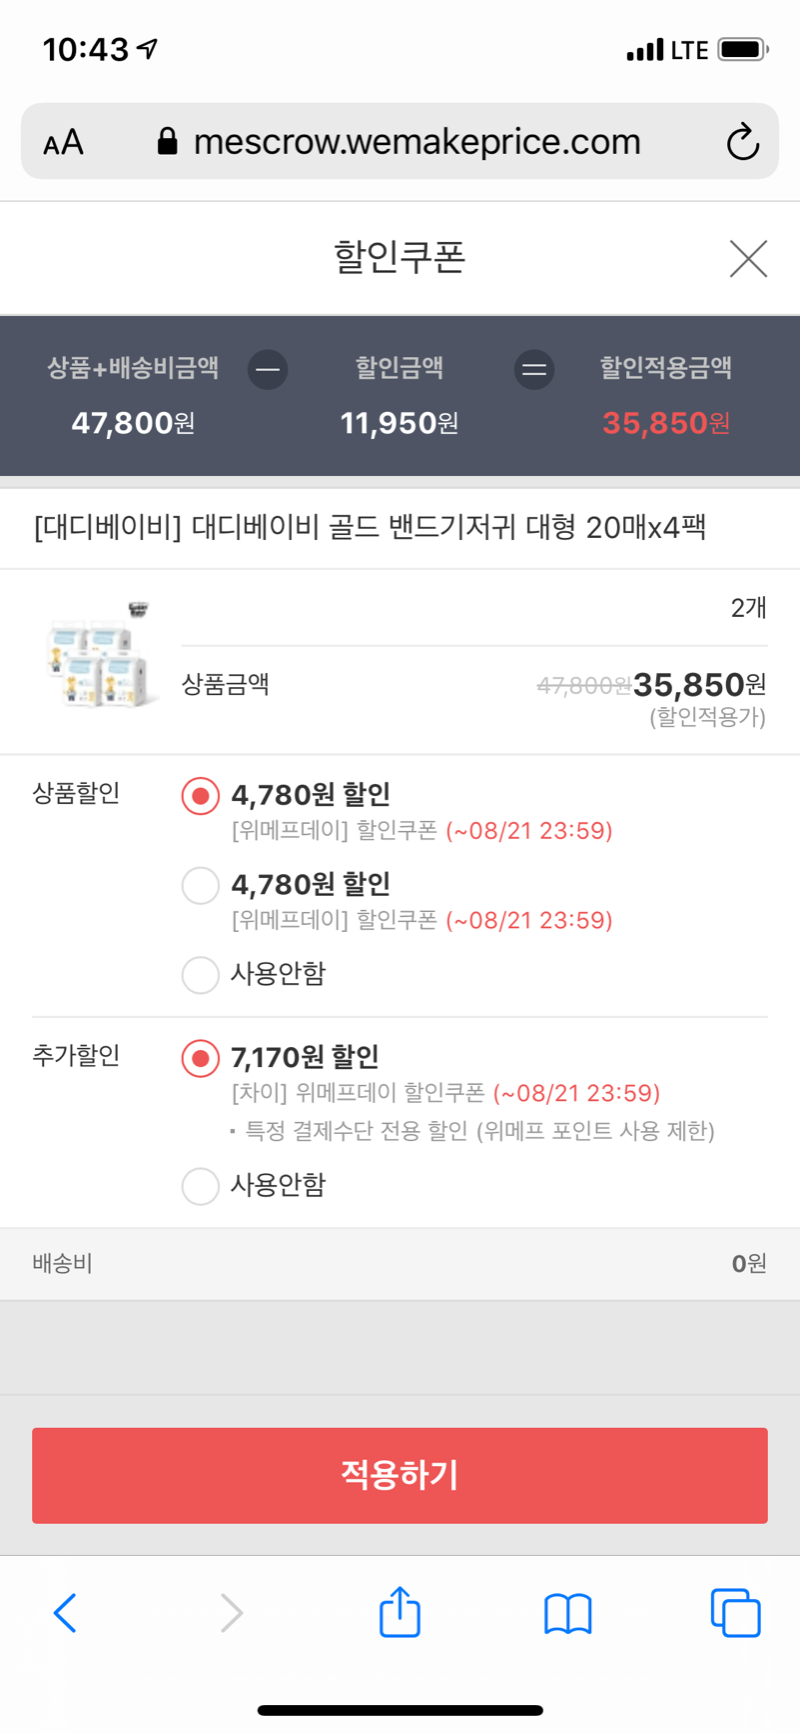Screen dimensions: 800x1733
Task: Tap the 대디베이비 골드 밴드기저귀 product title
Action: coord(370,527)
